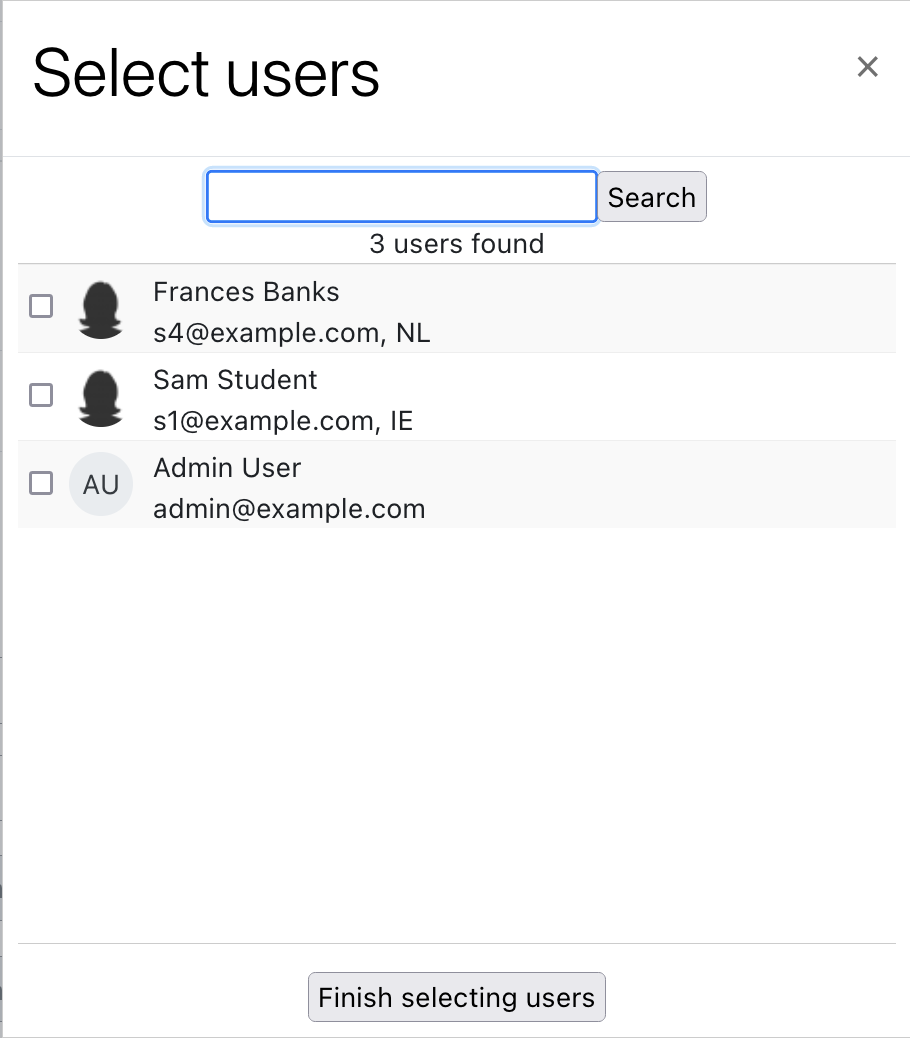910x1038 pixels.
Task: Click the admin@example.com email text
Action: [289, 509]
